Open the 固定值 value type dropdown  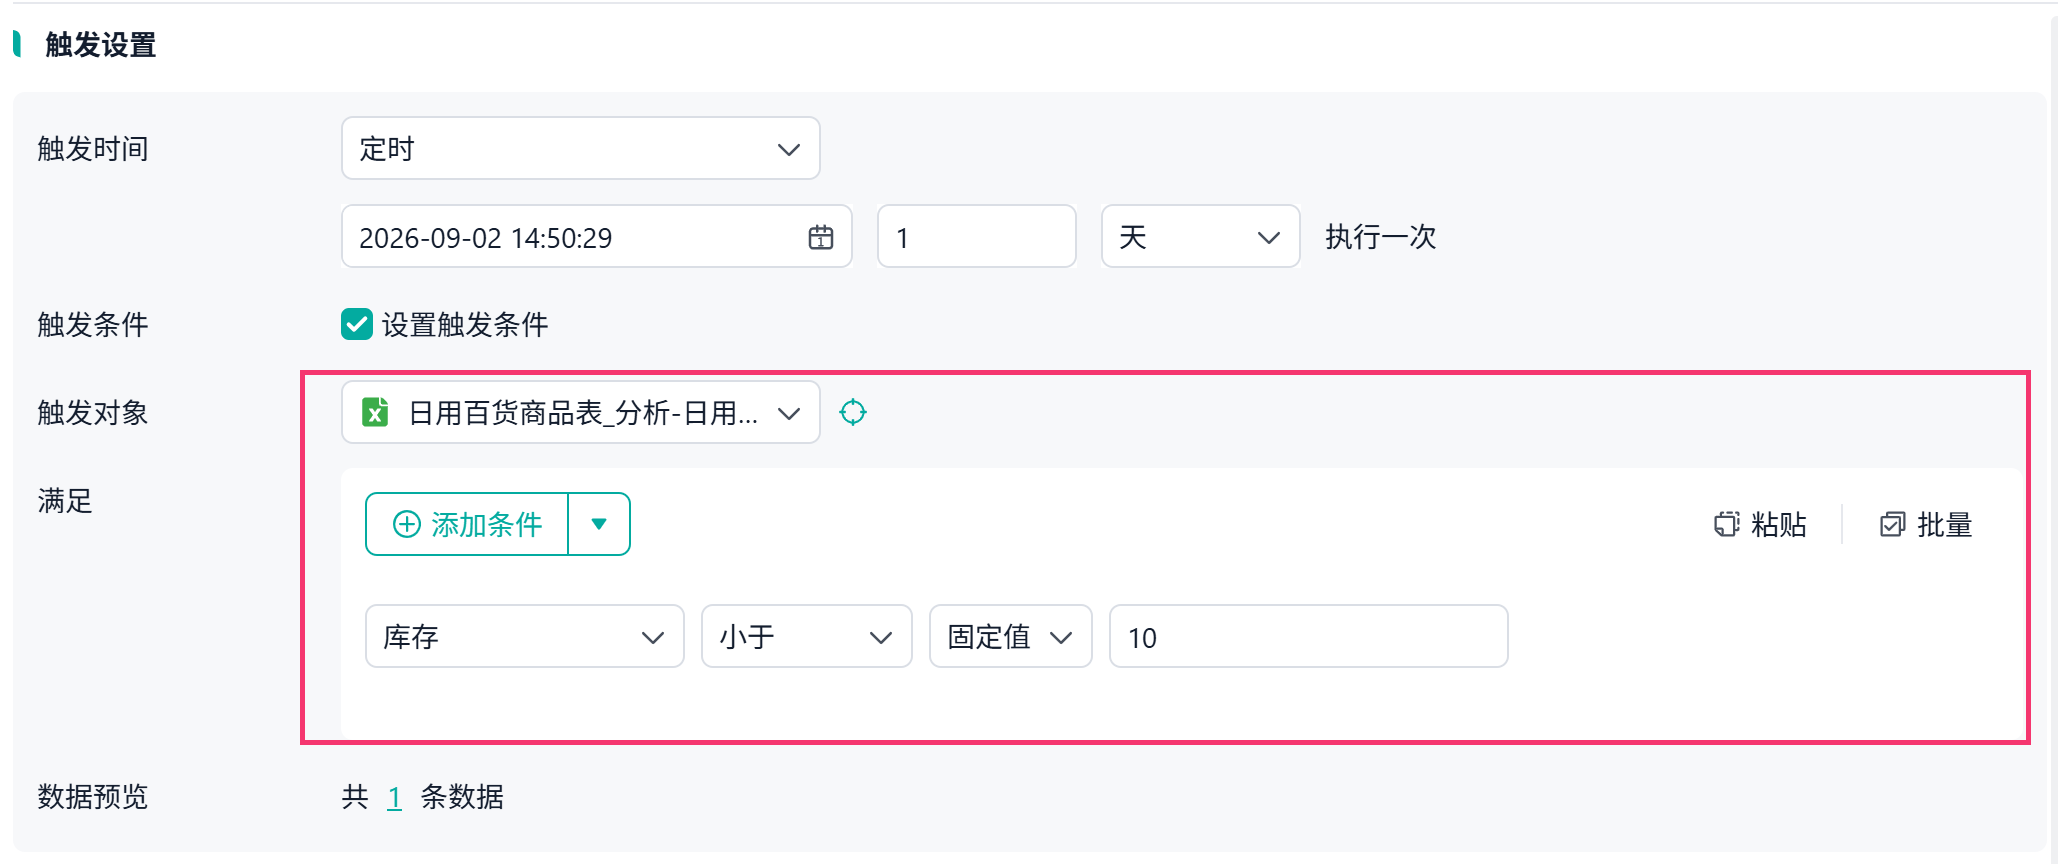1011,636
